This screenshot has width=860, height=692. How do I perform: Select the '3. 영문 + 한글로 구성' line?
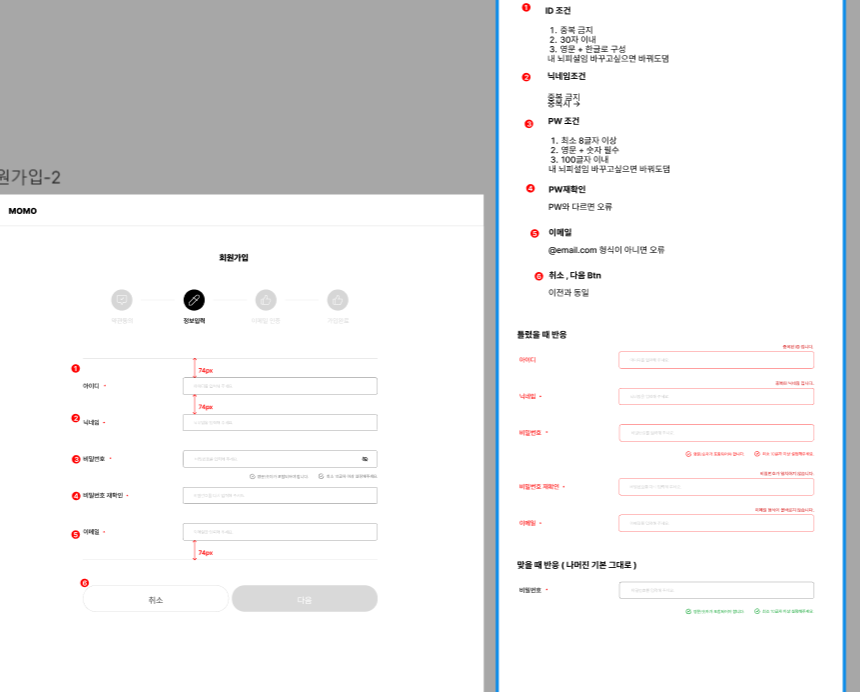(587, 49)
